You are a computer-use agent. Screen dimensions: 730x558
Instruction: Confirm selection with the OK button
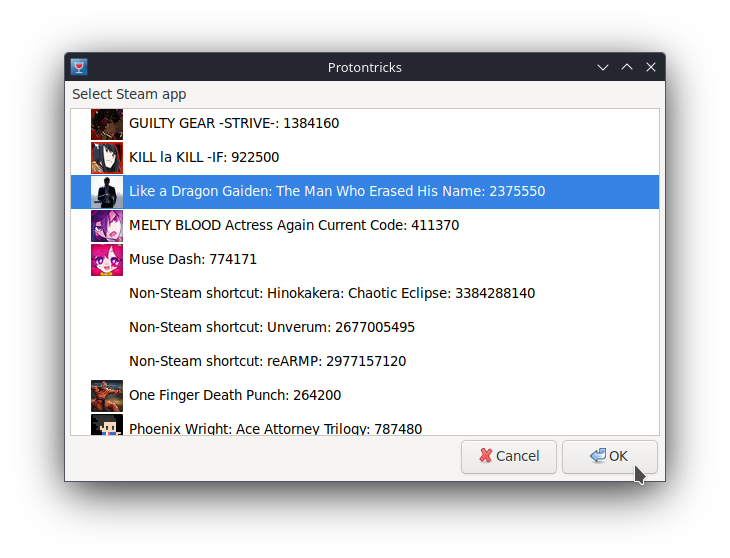point(609,457)
